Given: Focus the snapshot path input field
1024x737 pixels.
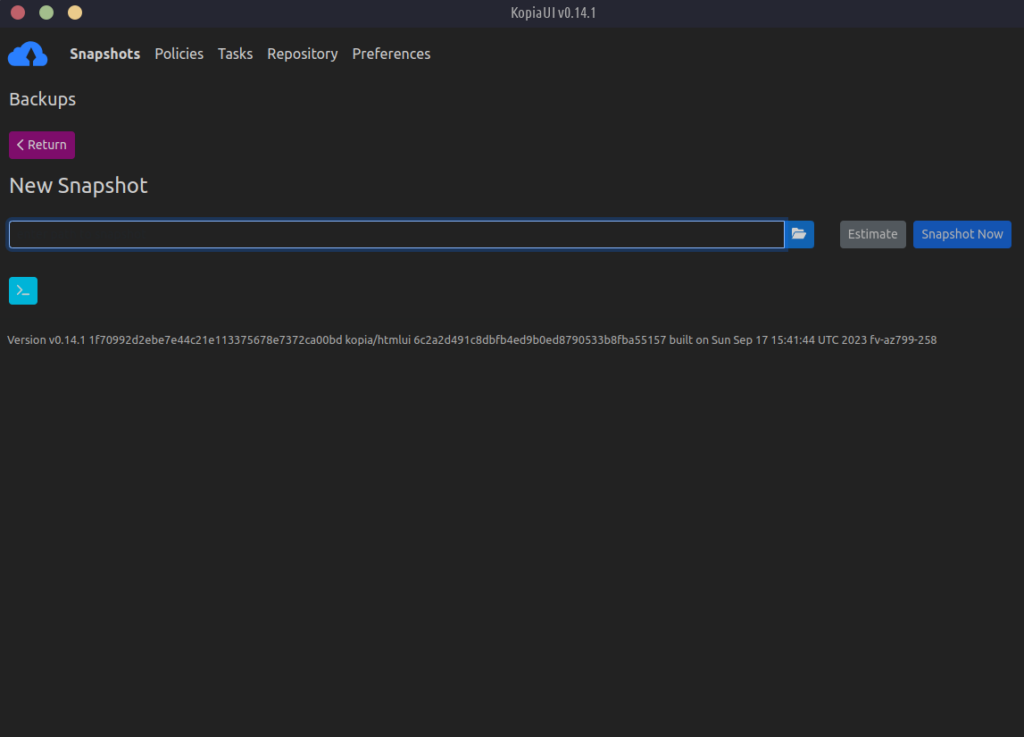Looking at the screenshot, I should point(397,234).
